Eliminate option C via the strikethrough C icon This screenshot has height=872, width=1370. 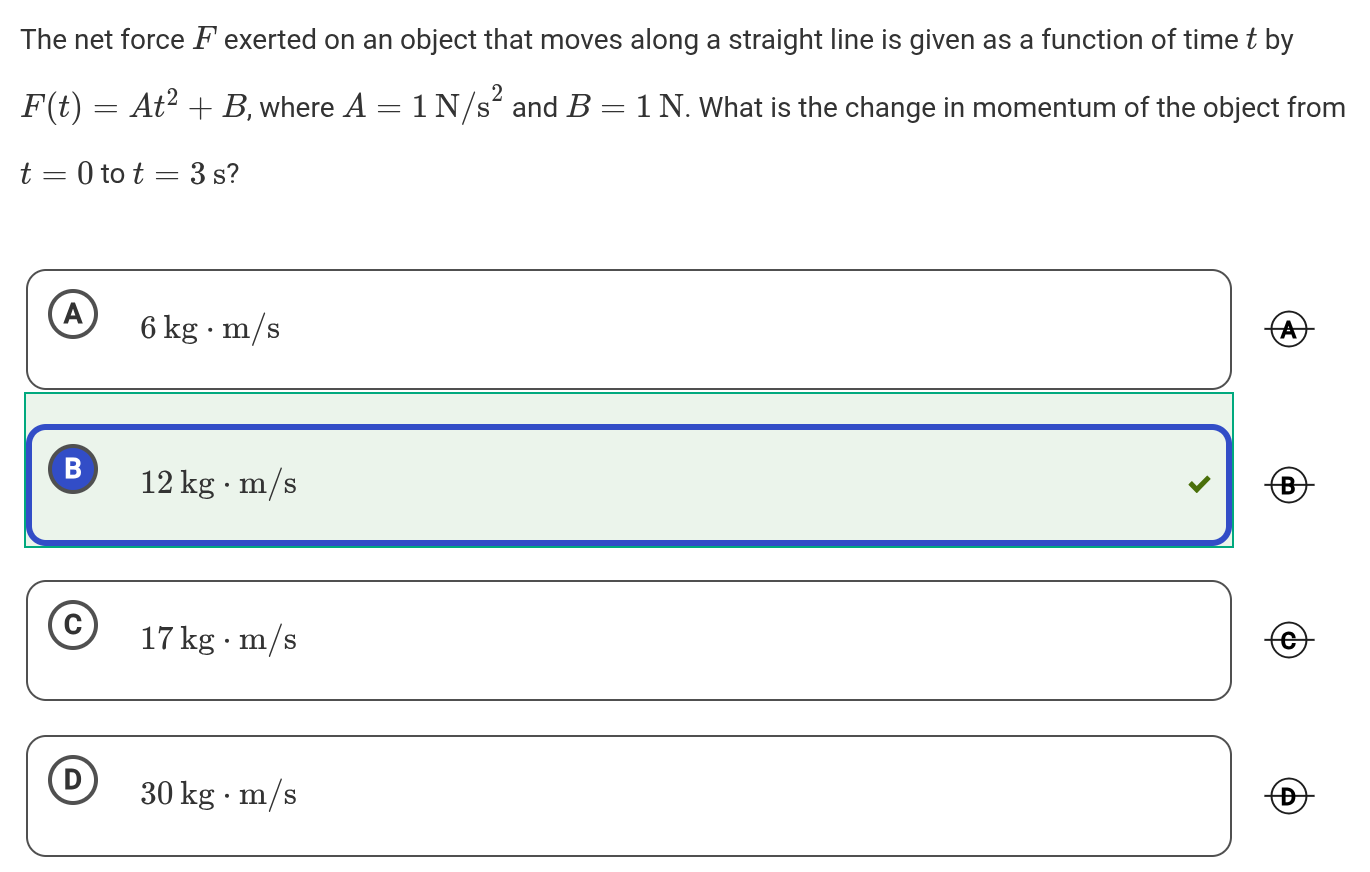point(1290,641)
